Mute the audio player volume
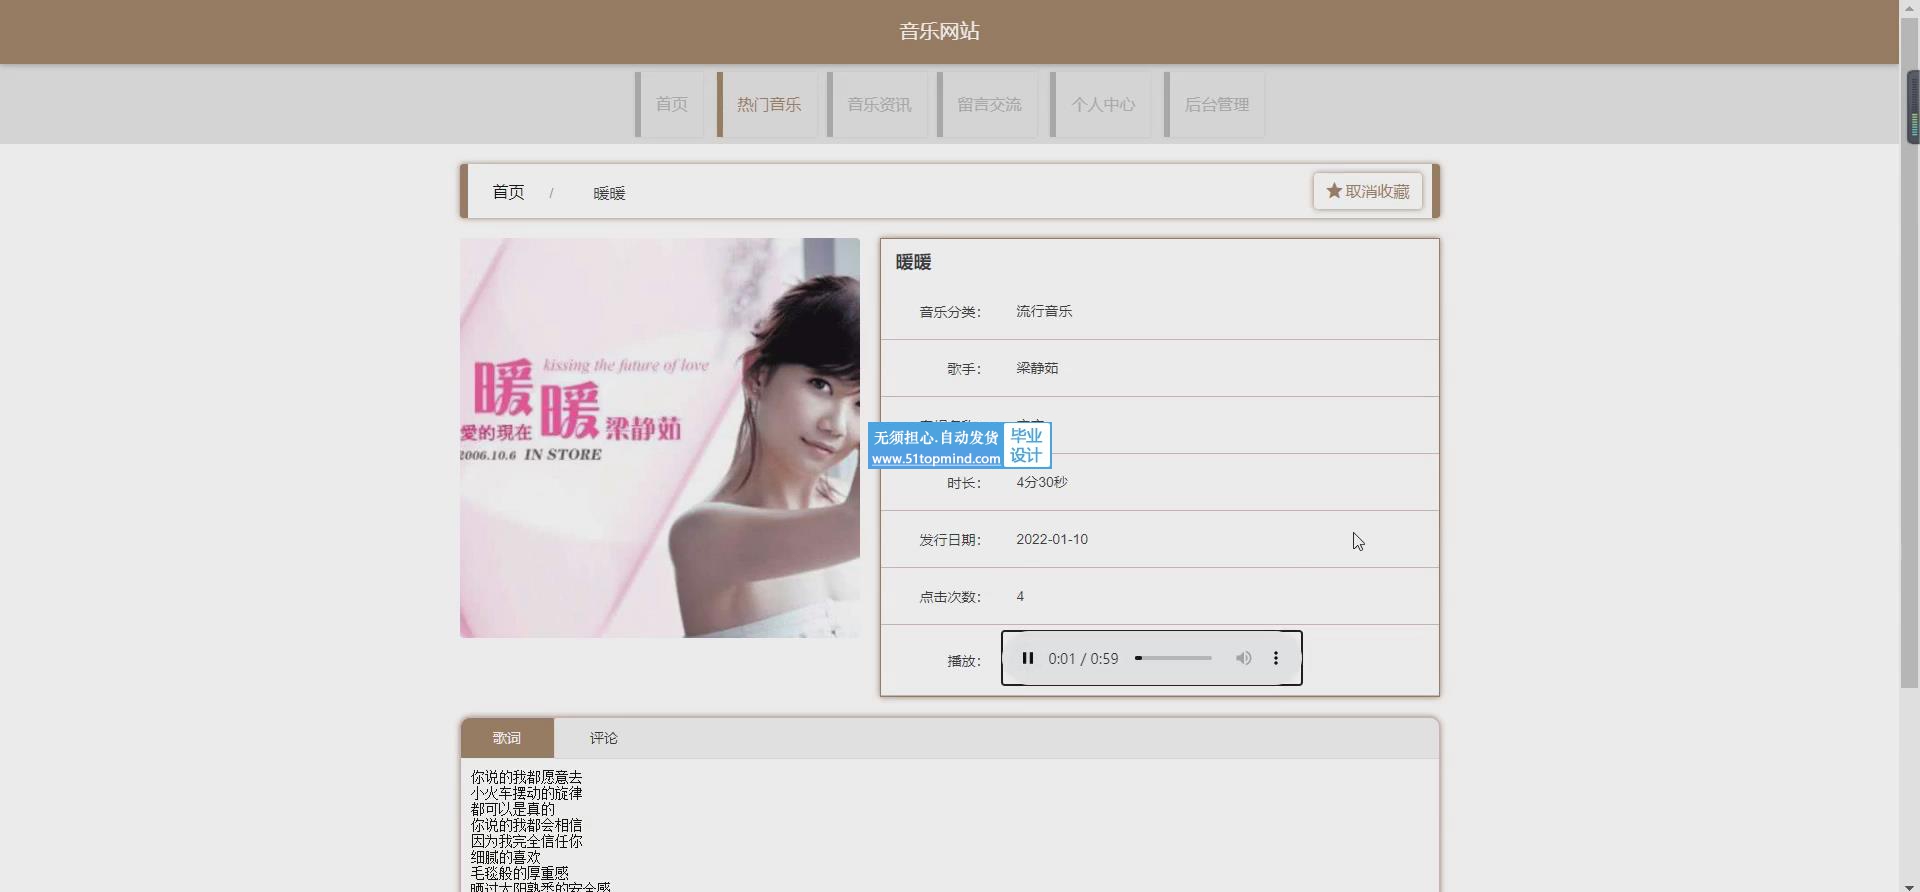 (1243, 658)
